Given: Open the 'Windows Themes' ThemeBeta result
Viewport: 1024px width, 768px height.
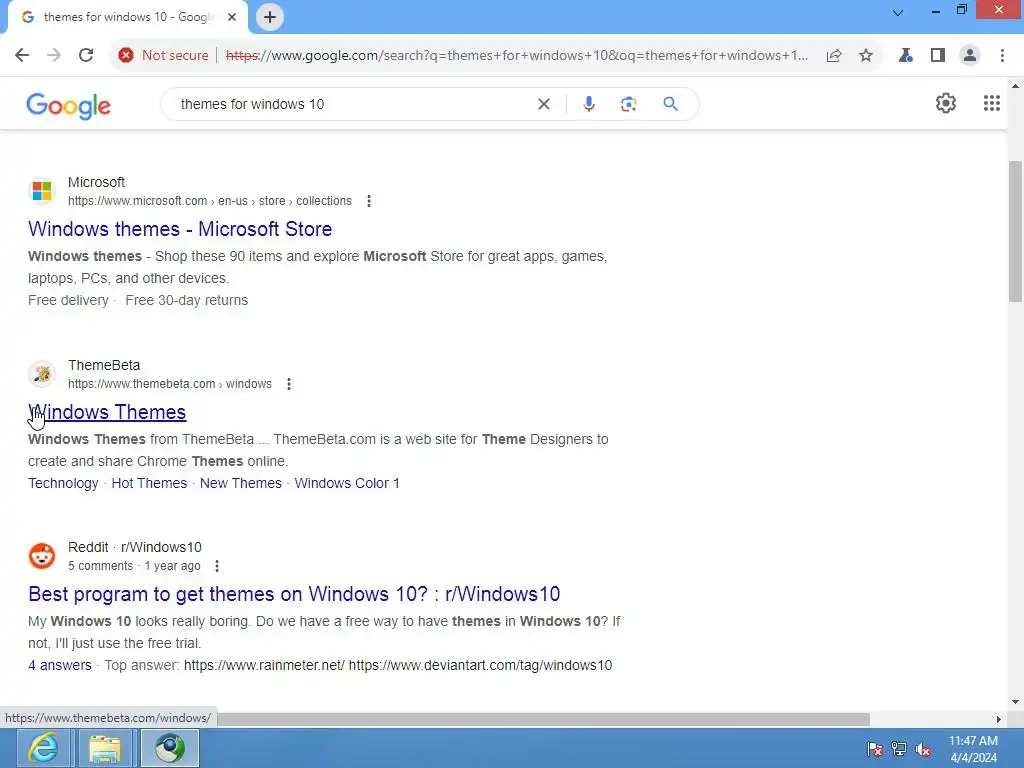Looking at the screenshot, I should pyautogui.click(x=107, y=412).
